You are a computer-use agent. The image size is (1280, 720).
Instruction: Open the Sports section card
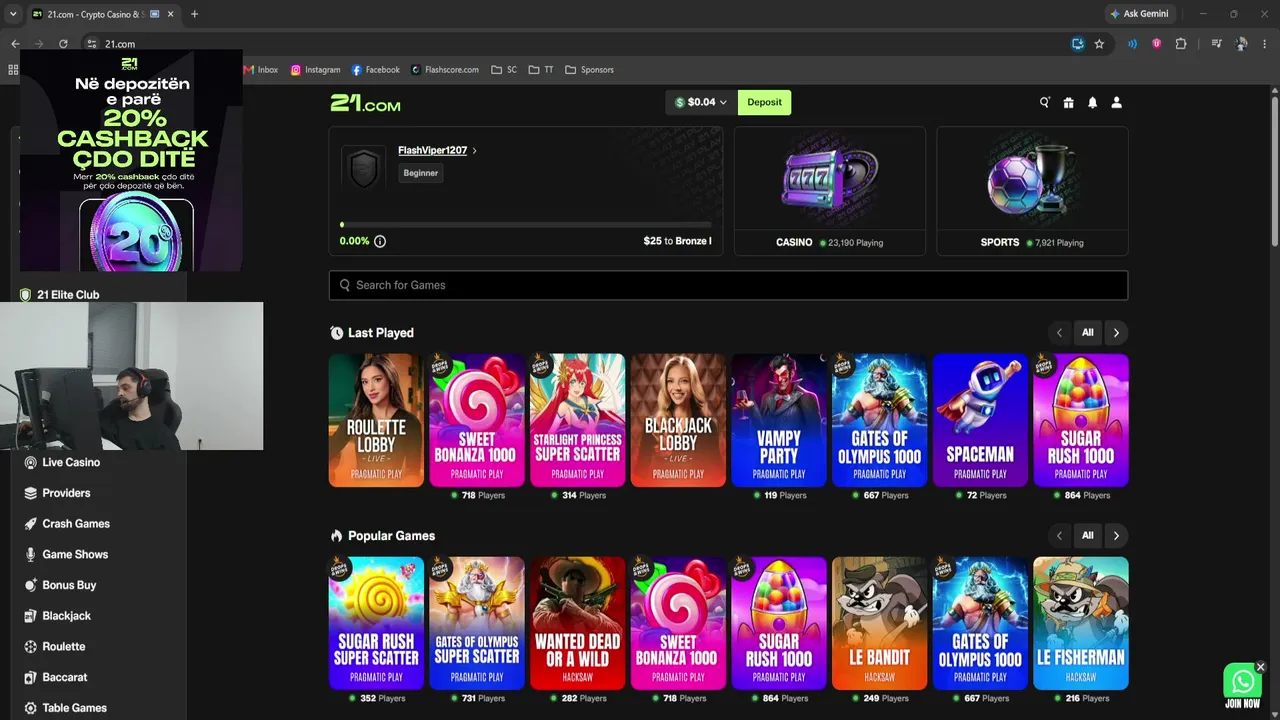[1032, 191]
